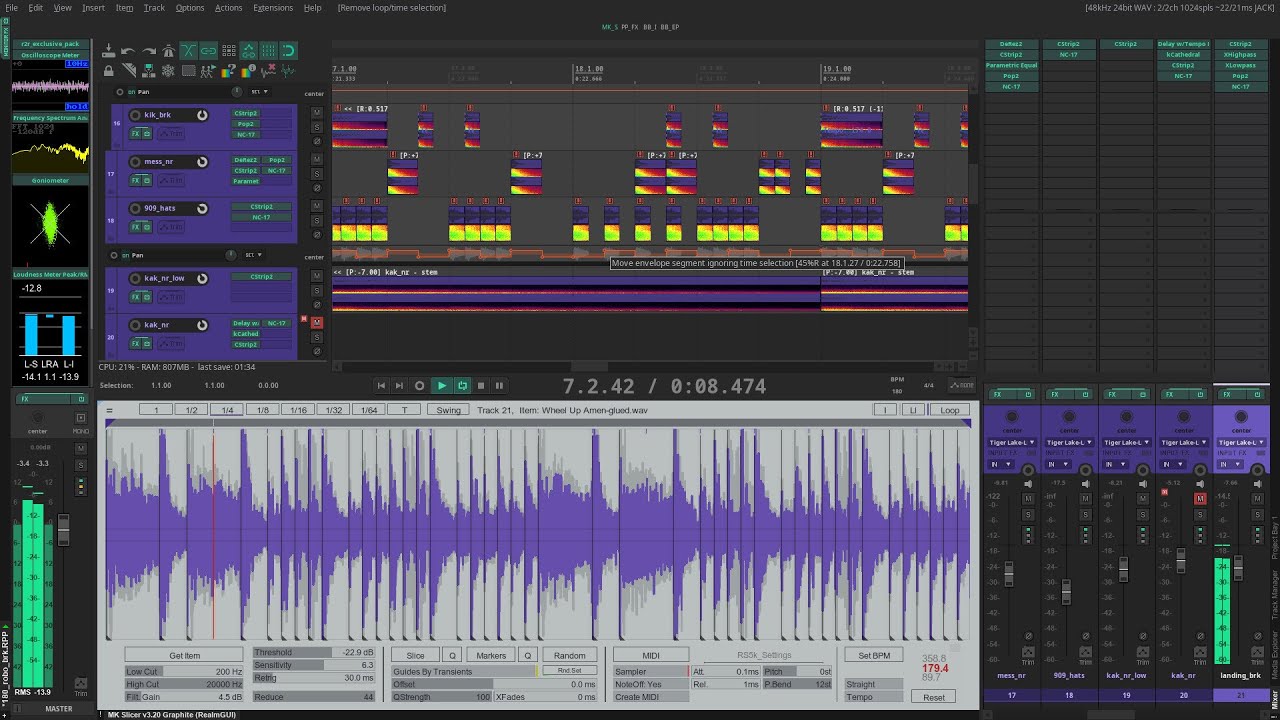
Task: Click the undo arrow toolbar icon
Action: 128,51
